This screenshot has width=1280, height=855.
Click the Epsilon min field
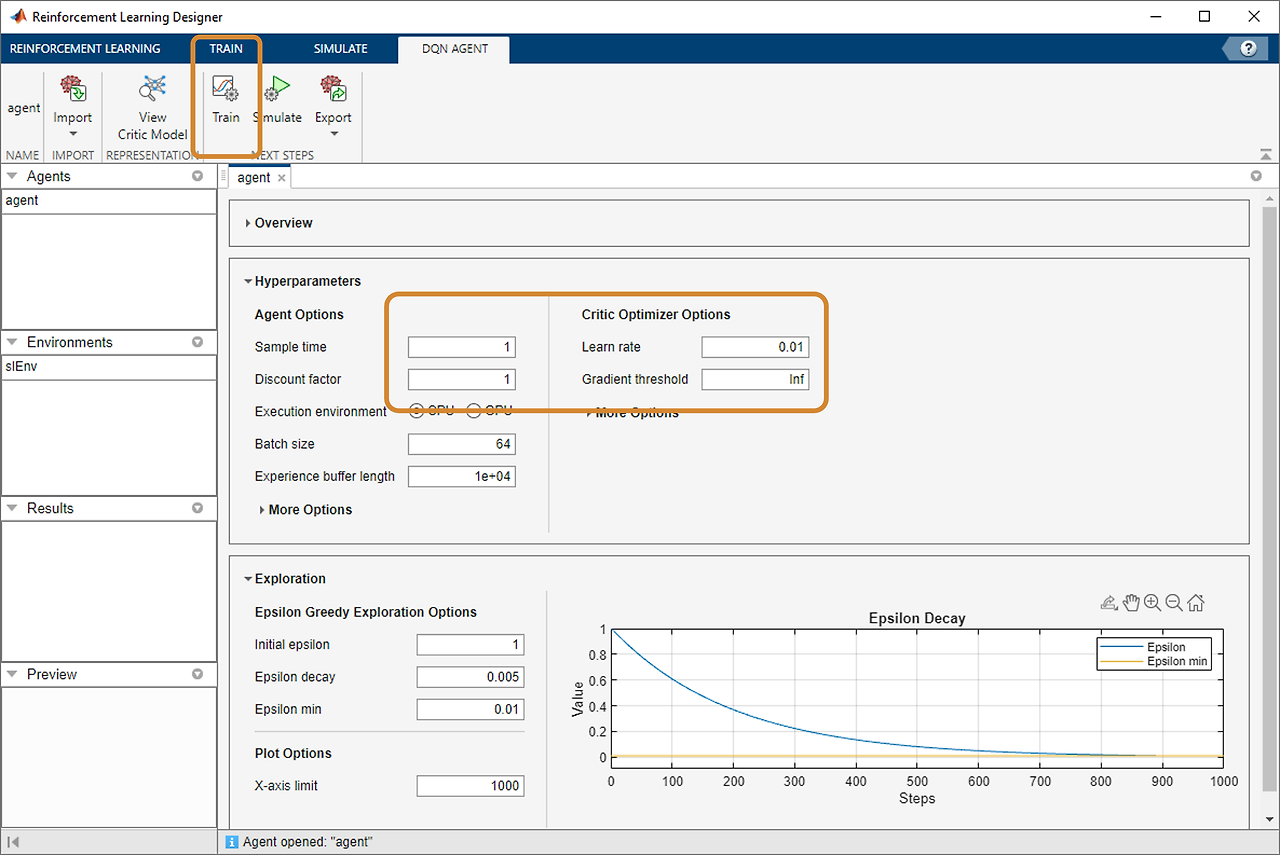point(470,709)
